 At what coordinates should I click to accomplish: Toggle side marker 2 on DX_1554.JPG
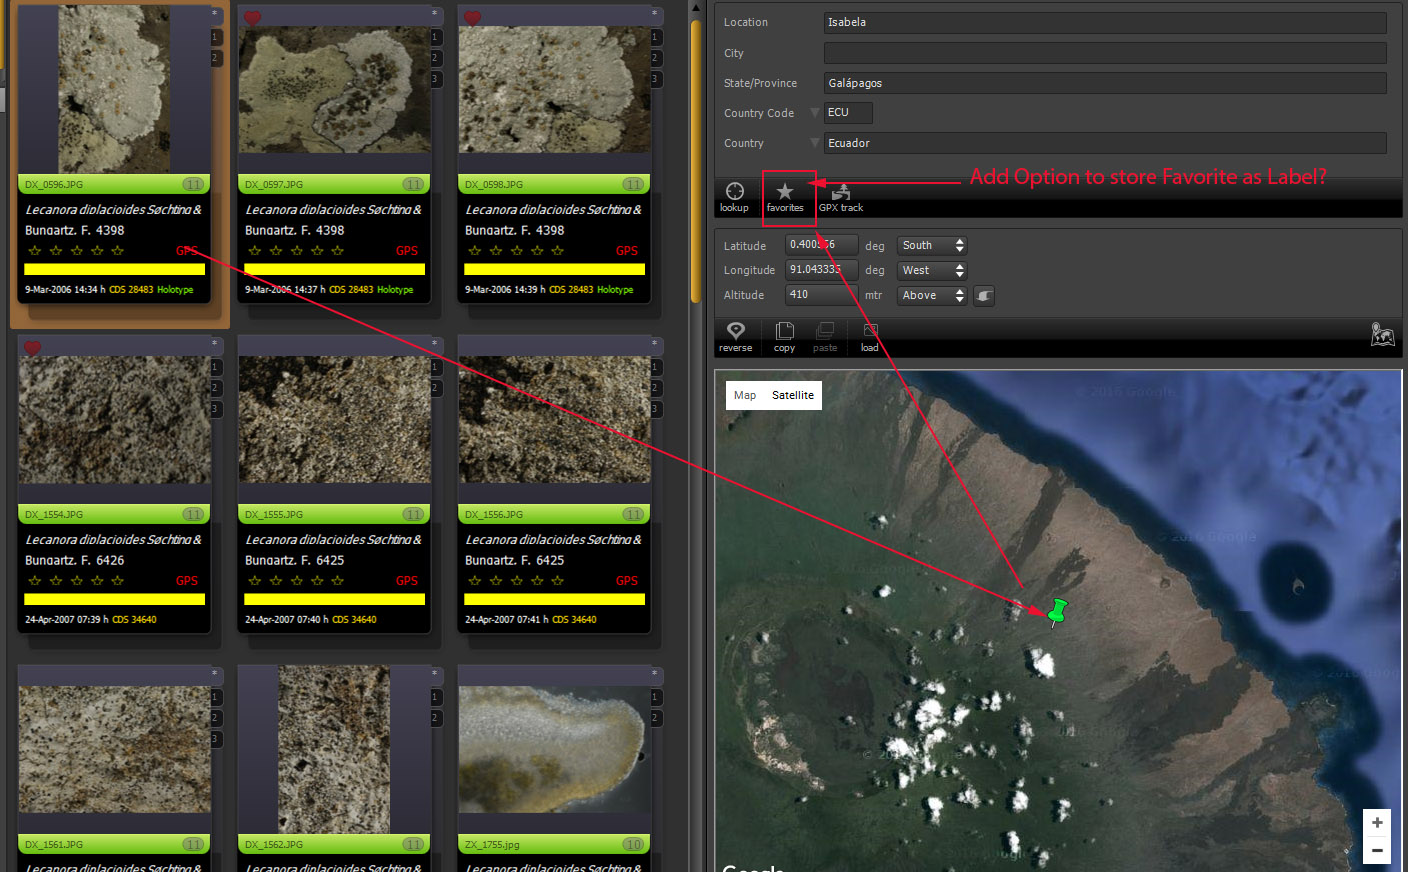[215, 388]
